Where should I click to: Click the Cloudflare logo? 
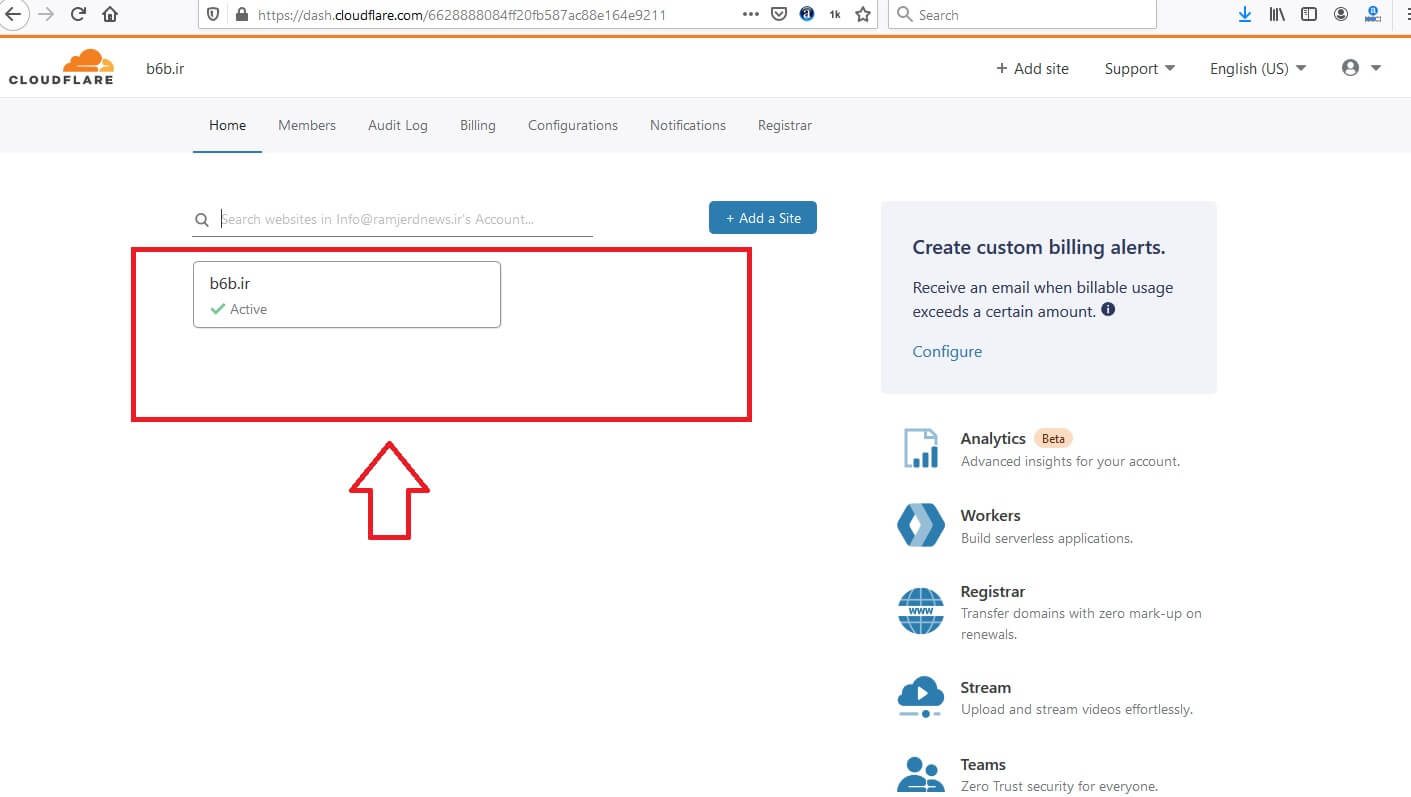[x=61, y=67]
